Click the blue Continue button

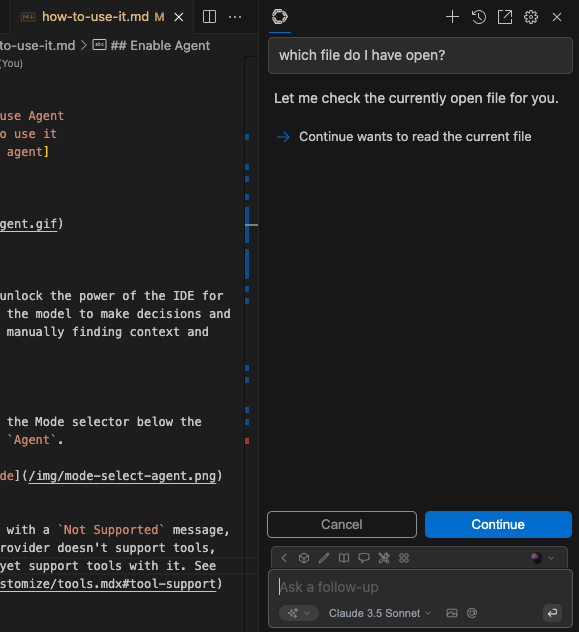498,524
